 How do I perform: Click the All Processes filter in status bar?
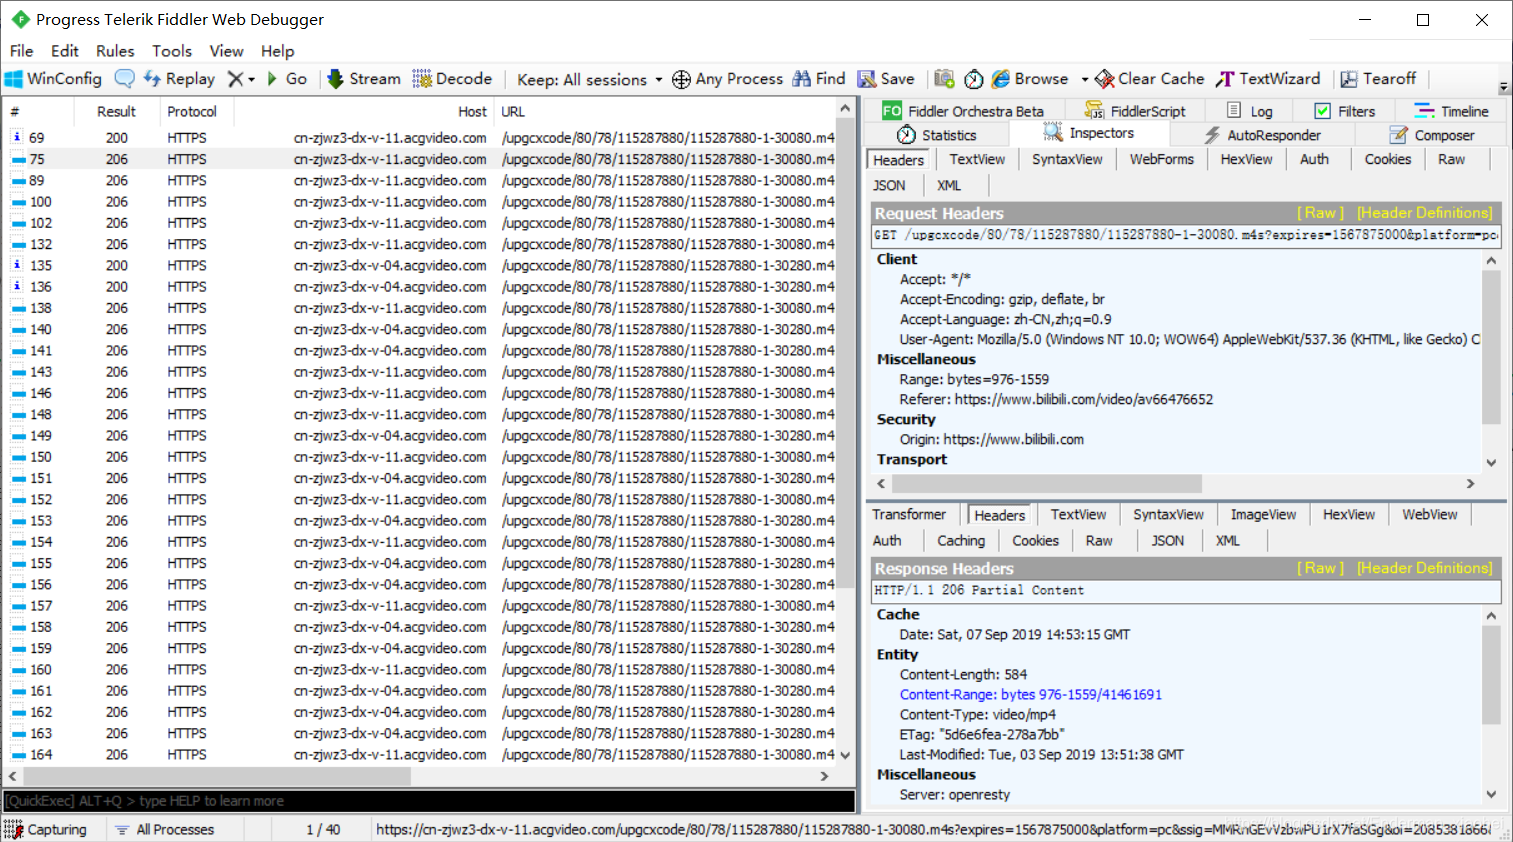[164, 829]
